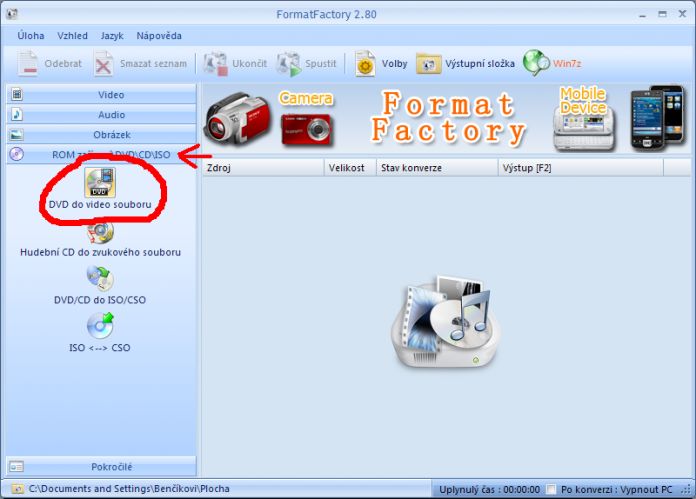
Task: Click the Smazat seznam red X icon
Action: tap(103, 64)
